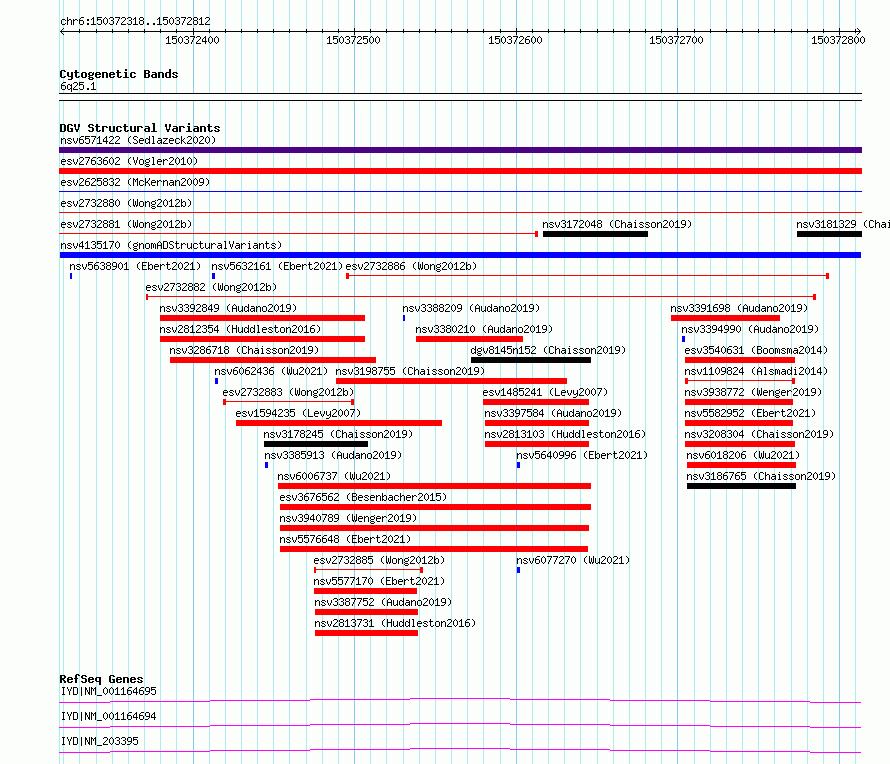Image resolution: width=890 pixels, height=764 pixels.
Task: Open nsv3391698 (Audano2019) variant
Action: click(x=739, y=308)
